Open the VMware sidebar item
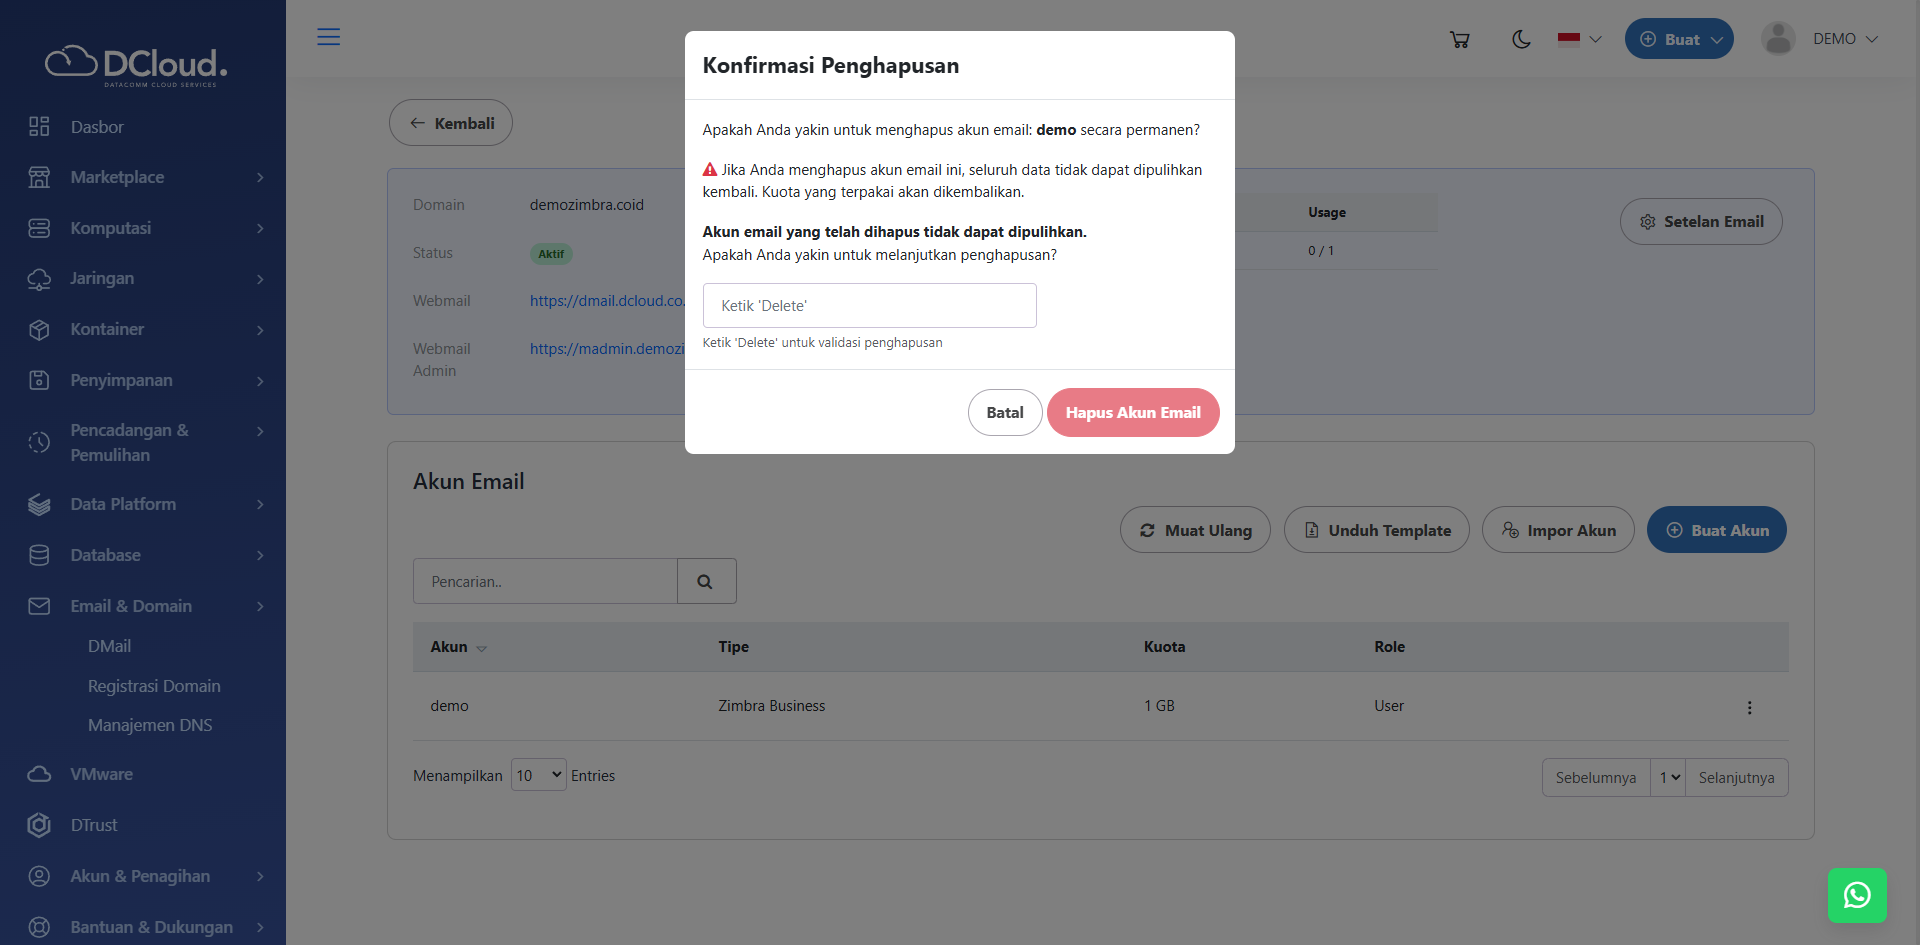1920x945 pixels. click(101, 774)
